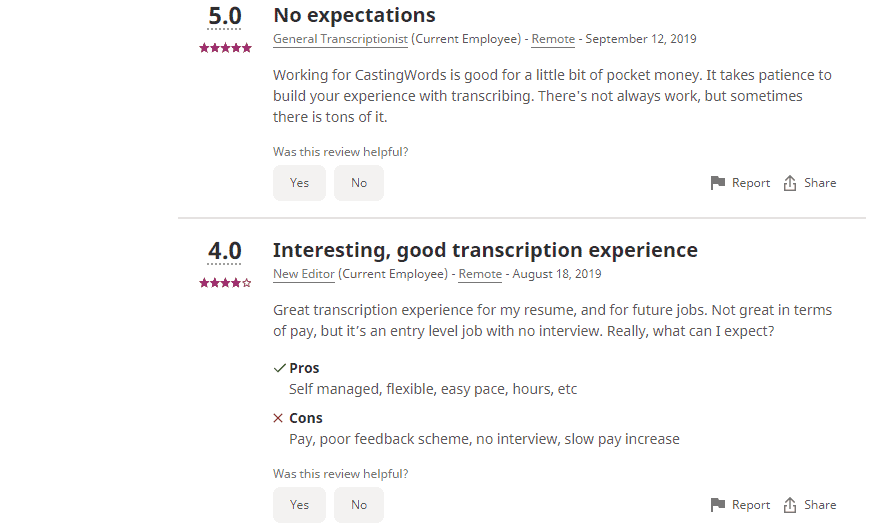Expand the 4.0 rating breakdown
Screen dimensions: 879x527
[225, 251]
